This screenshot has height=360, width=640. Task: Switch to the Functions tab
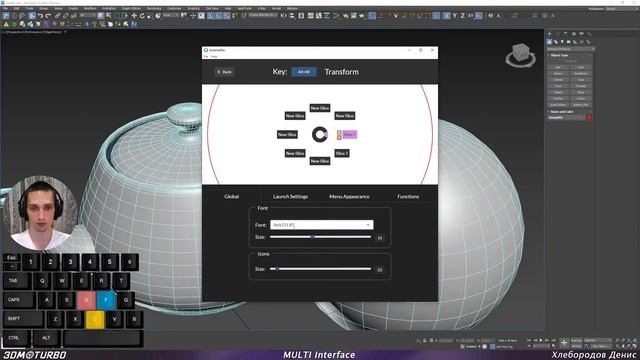[x=408, y=196]
